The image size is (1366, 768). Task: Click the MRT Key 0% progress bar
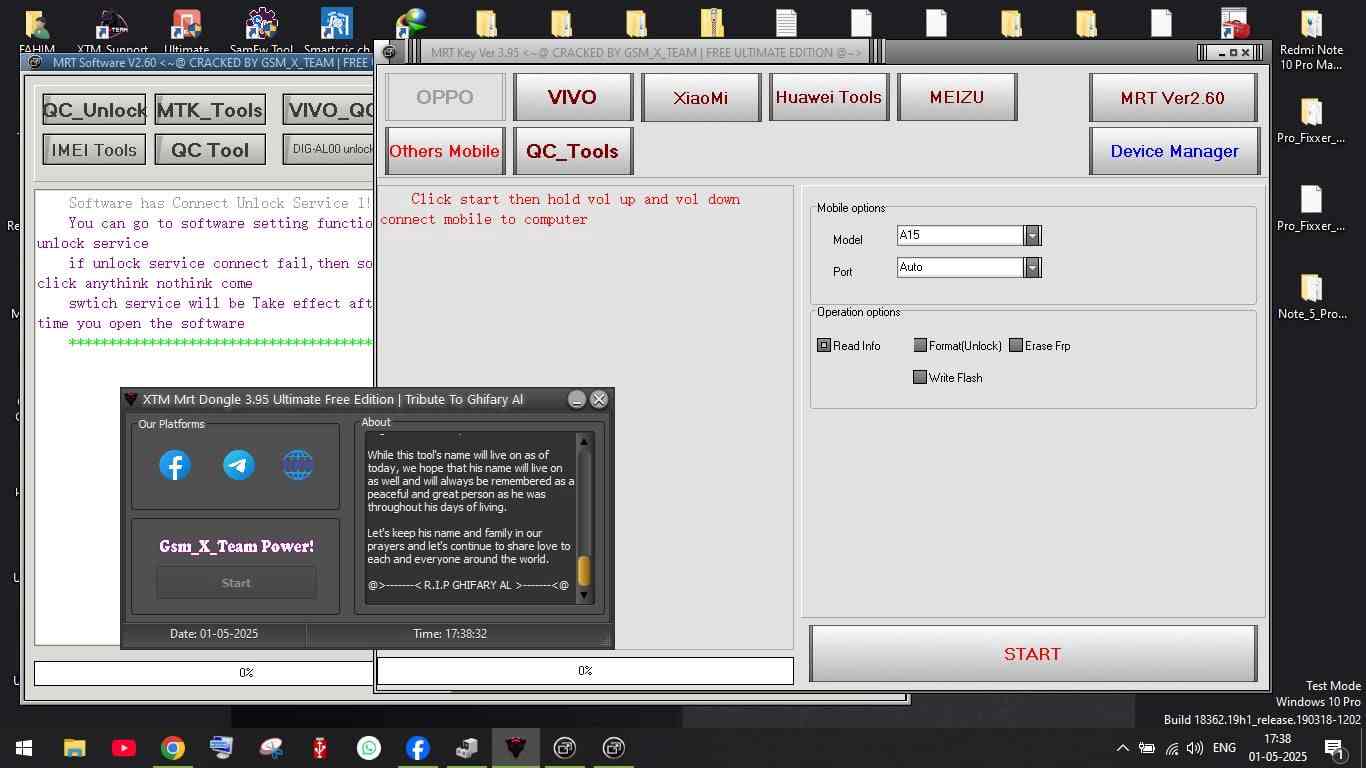pos(585,671)
